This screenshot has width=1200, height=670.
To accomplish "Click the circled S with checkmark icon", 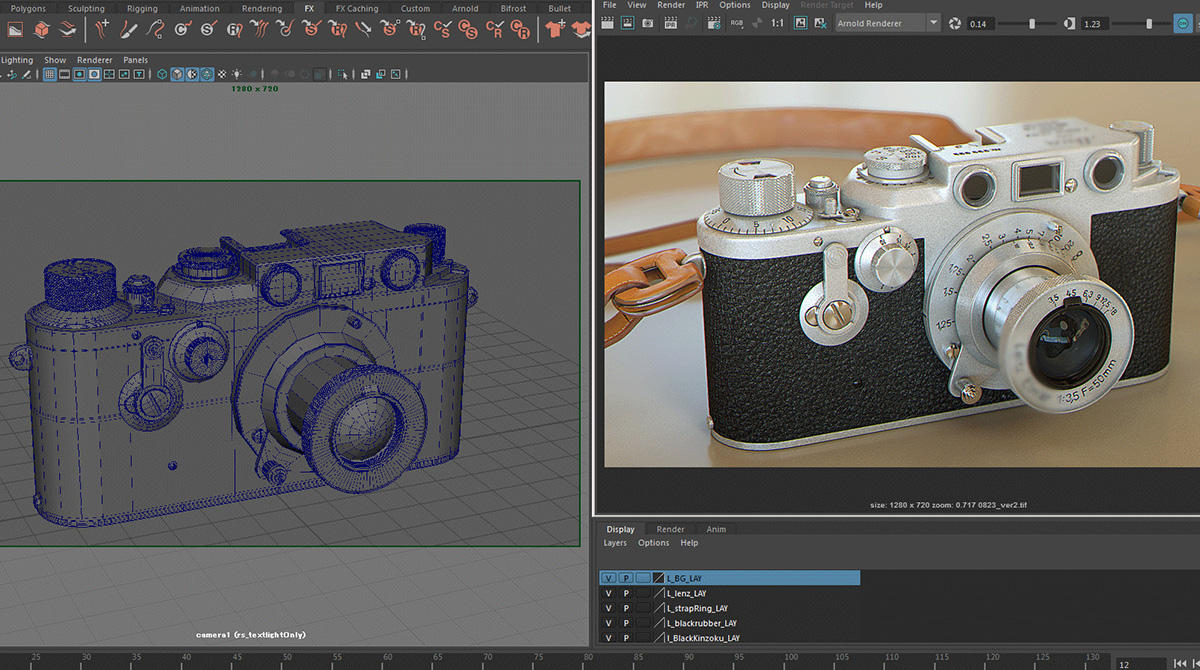I will tap(208, 30).
